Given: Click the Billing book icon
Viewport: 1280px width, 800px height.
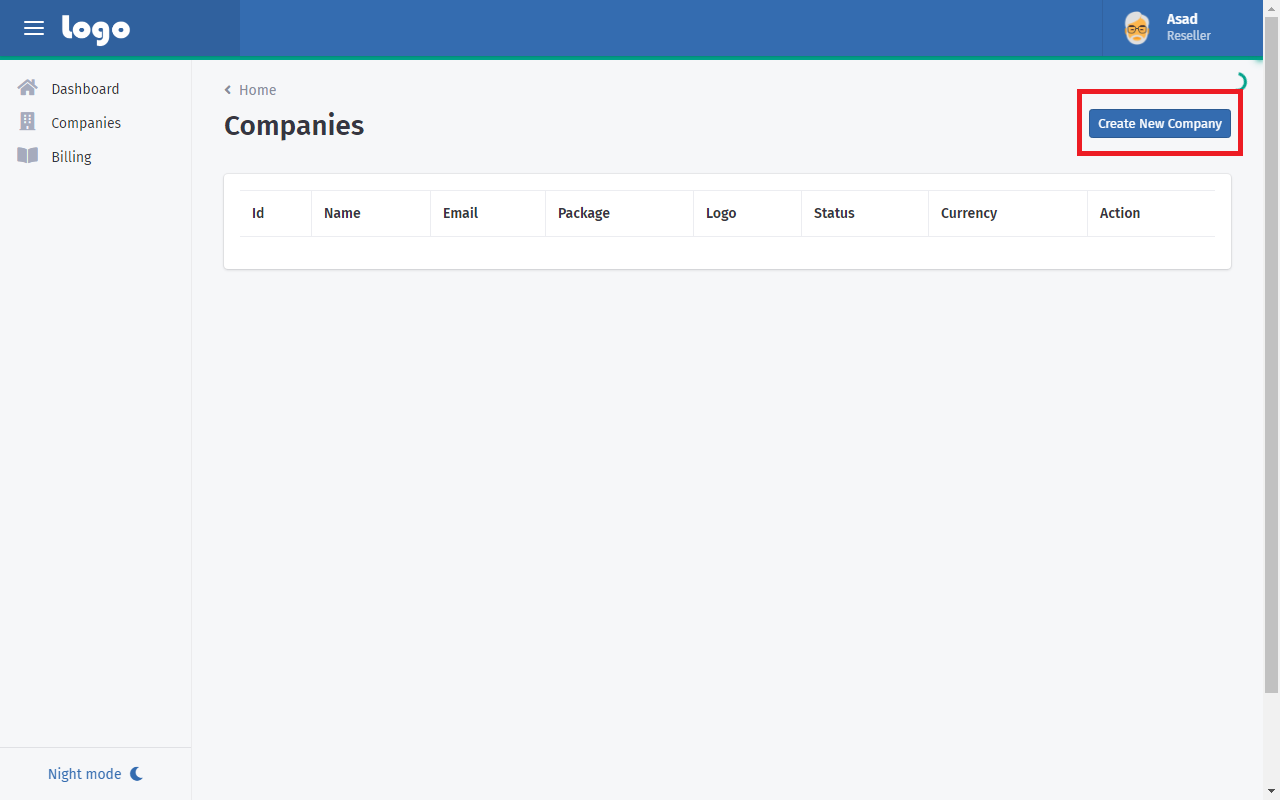Looking at the screenshot, I should tap(28, 156).
